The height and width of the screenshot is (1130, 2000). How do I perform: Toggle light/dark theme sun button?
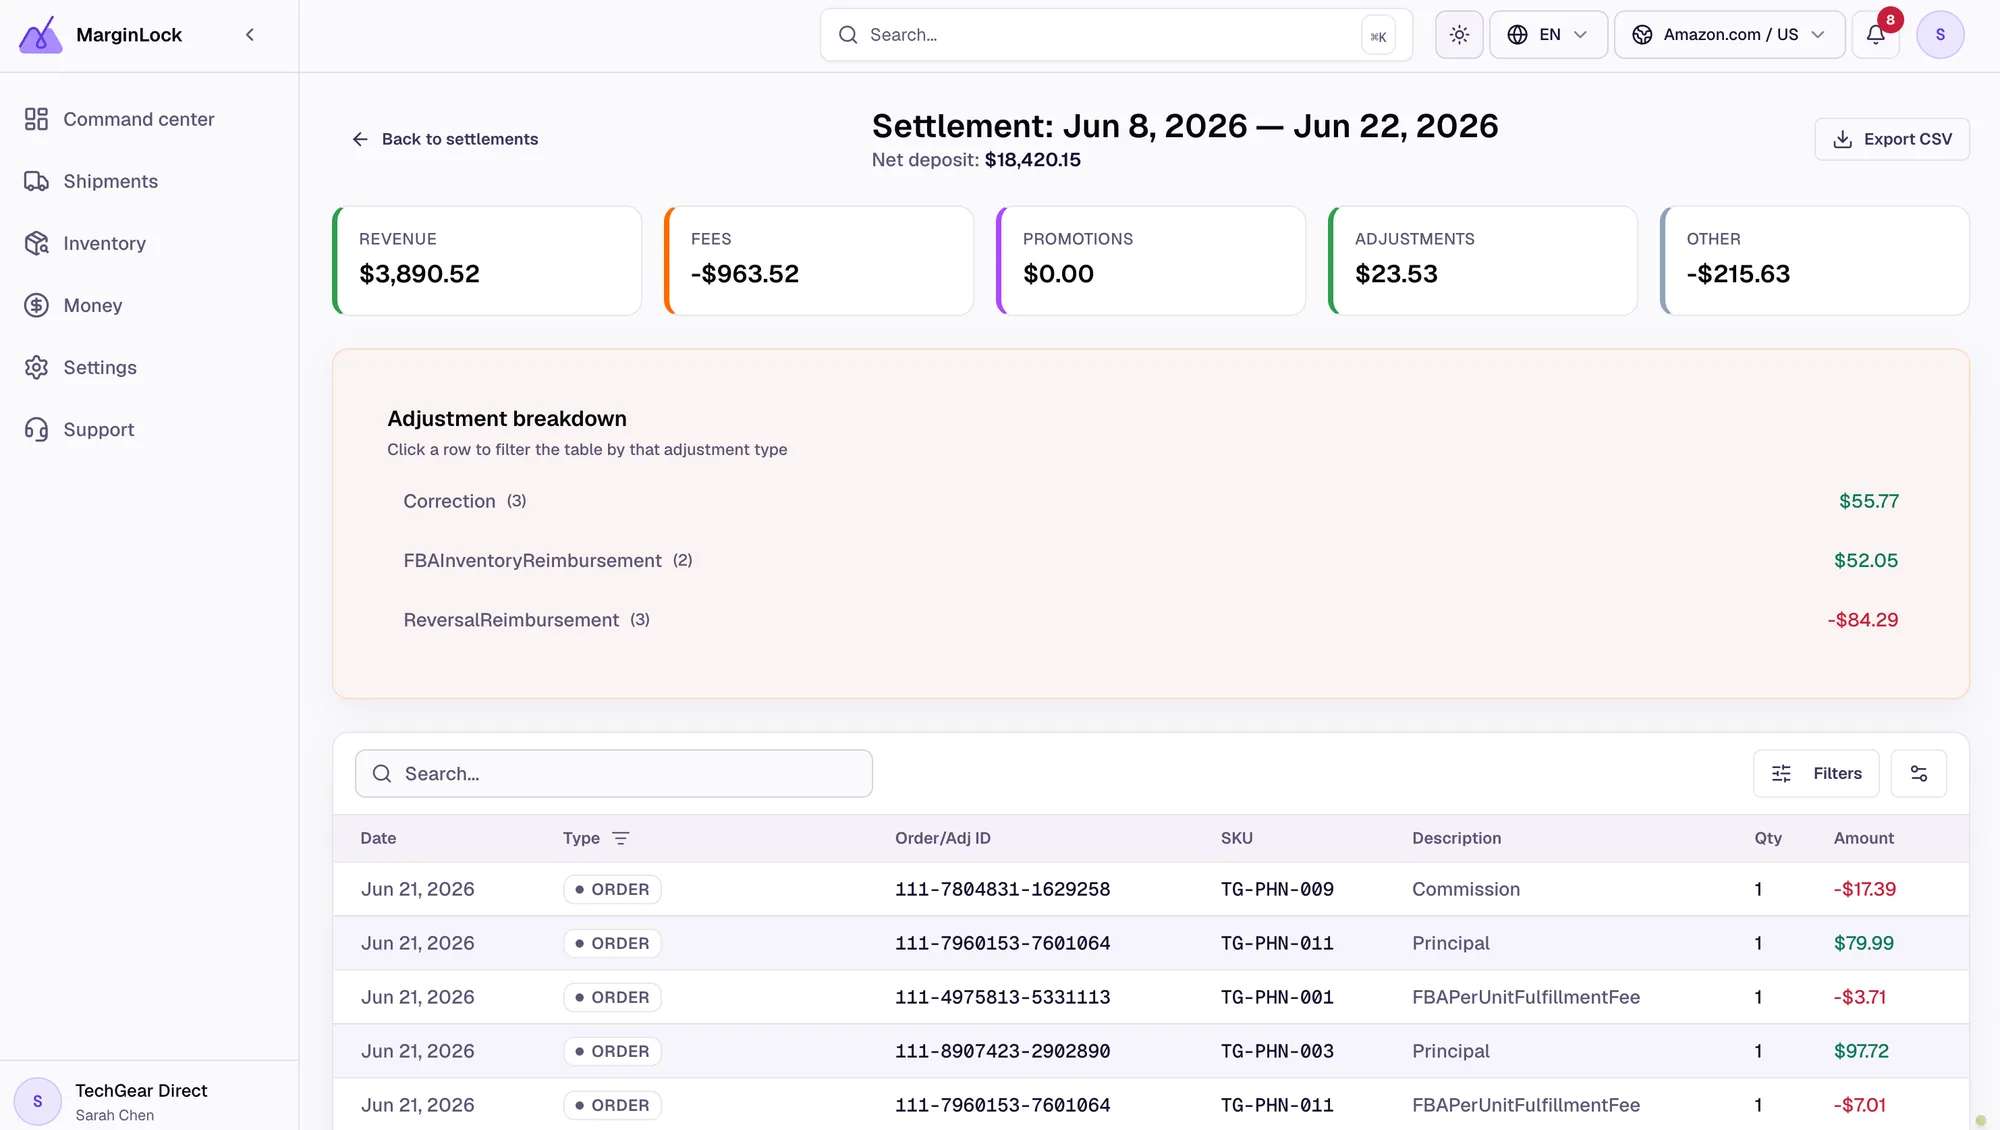pyautogui.click(x=1459, y=35)
